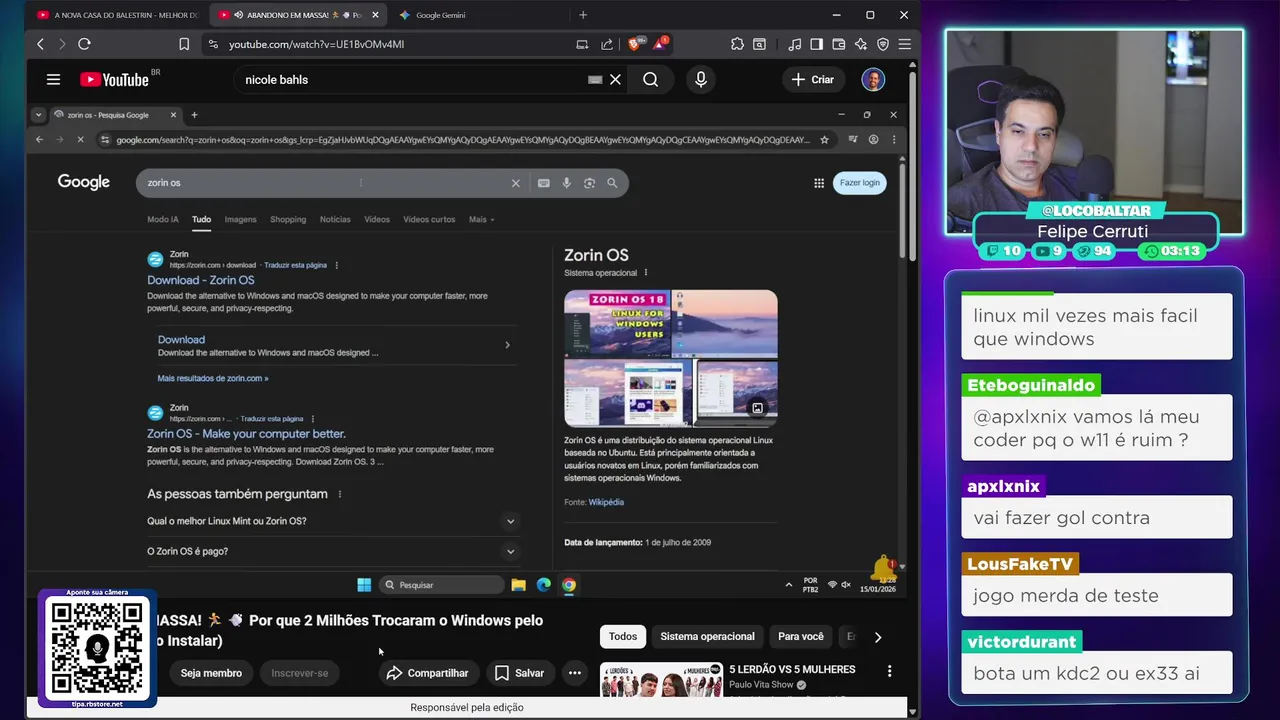The height and width of the screenshot is (720, 1280).
Task: Select the Todos filter chip
Action: point(623,636)
